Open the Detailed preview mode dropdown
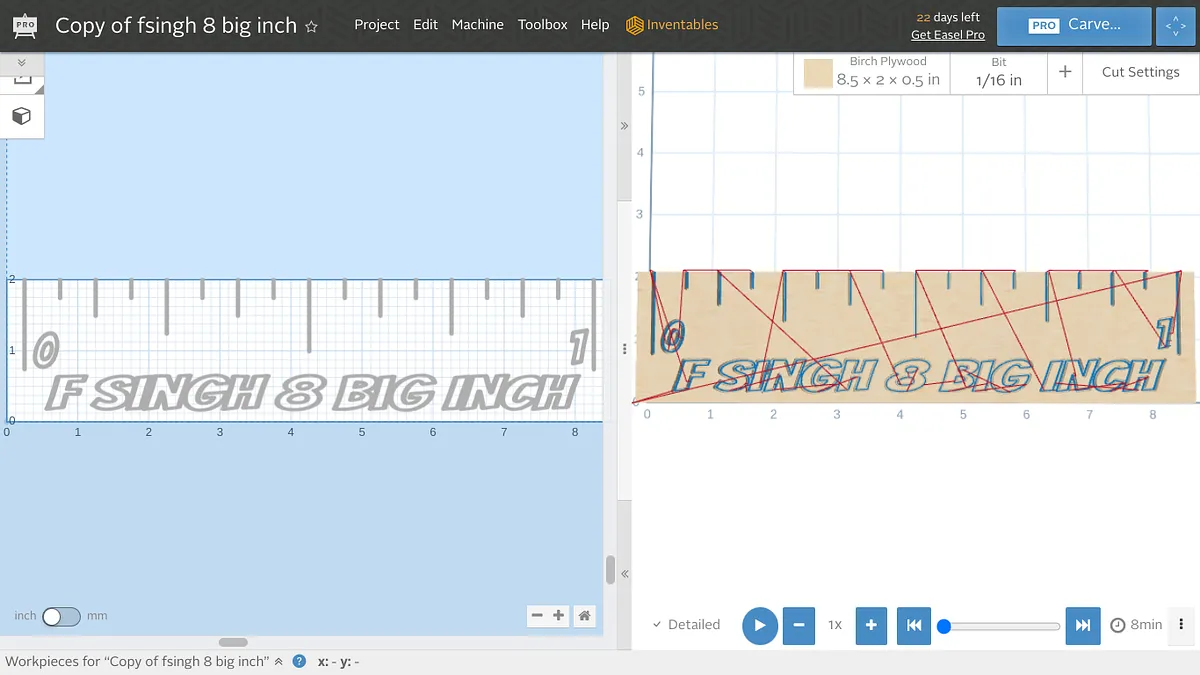 tap(686, 625)
